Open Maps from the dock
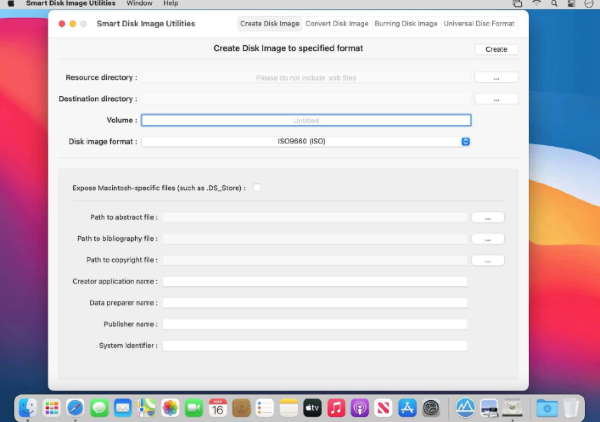The height and width of the screenshot is (422, 600). tap(147, 408)
